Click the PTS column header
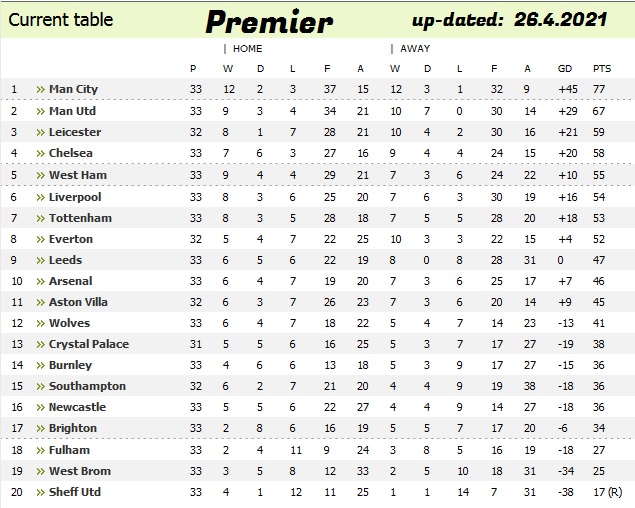The height and width of the screenshot is (508, 635). click(601, 68)
